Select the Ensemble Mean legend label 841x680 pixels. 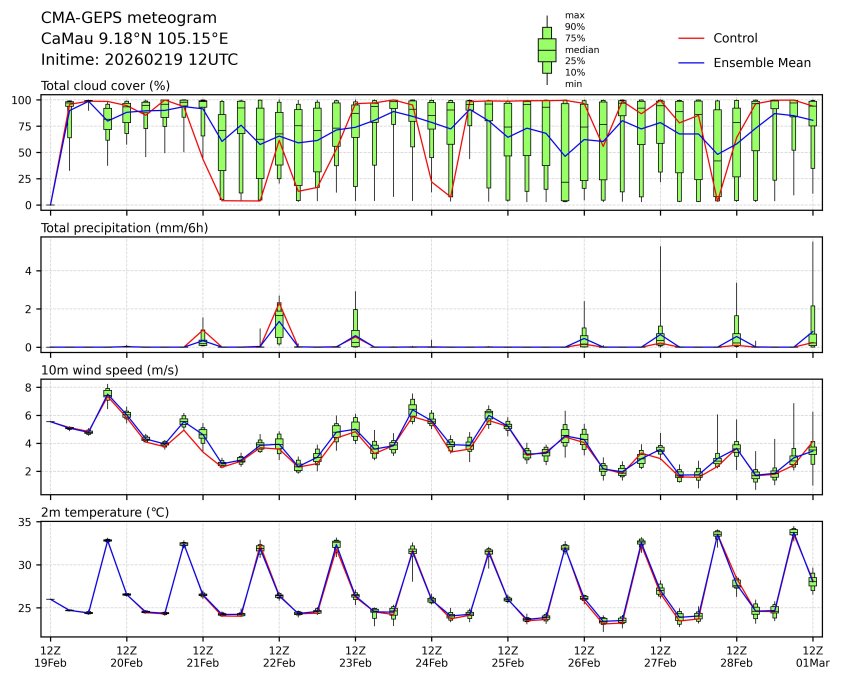tap(761, 62)
